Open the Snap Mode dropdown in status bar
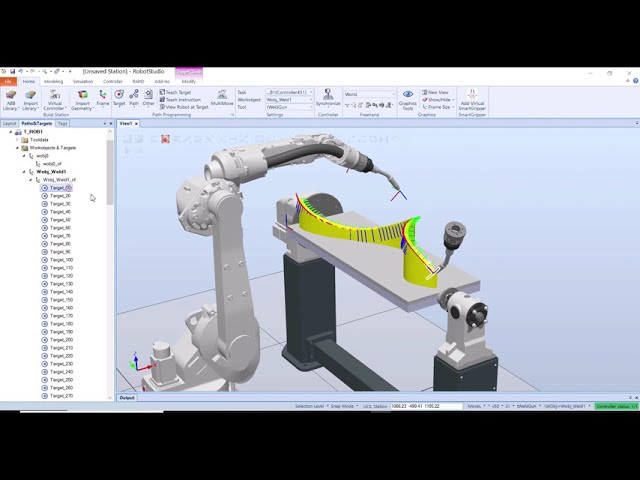 (344, 406)
